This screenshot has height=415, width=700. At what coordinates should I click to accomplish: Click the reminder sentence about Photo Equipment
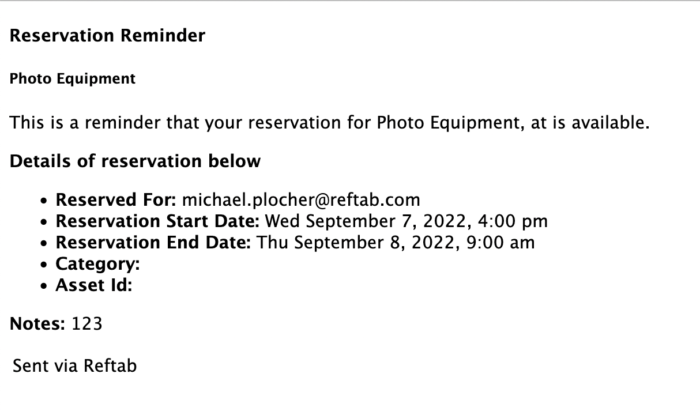(x=329, y=123)
